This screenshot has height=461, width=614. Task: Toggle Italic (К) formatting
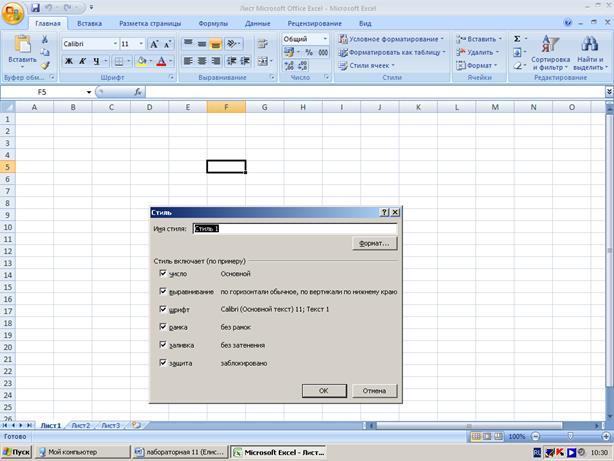[82, 61]
